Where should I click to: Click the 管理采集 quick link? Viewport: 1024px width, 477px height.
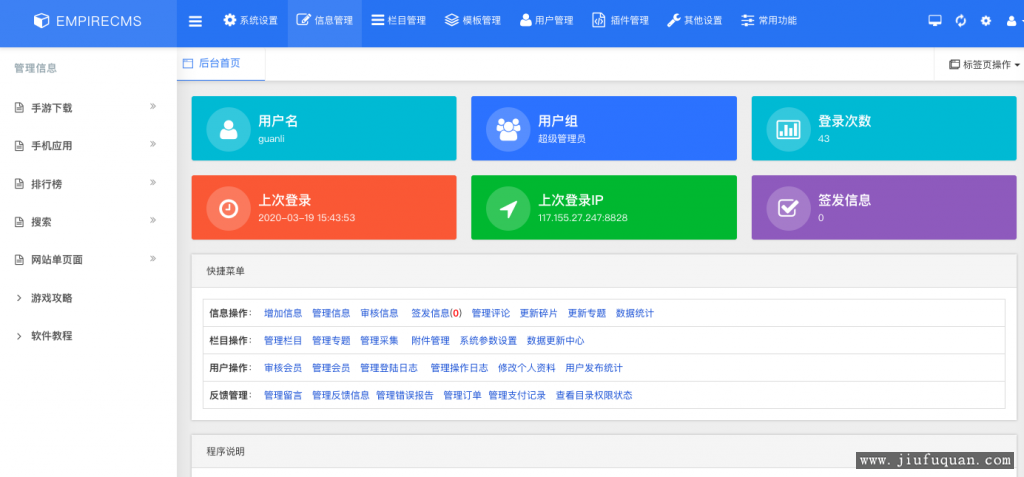379,340
